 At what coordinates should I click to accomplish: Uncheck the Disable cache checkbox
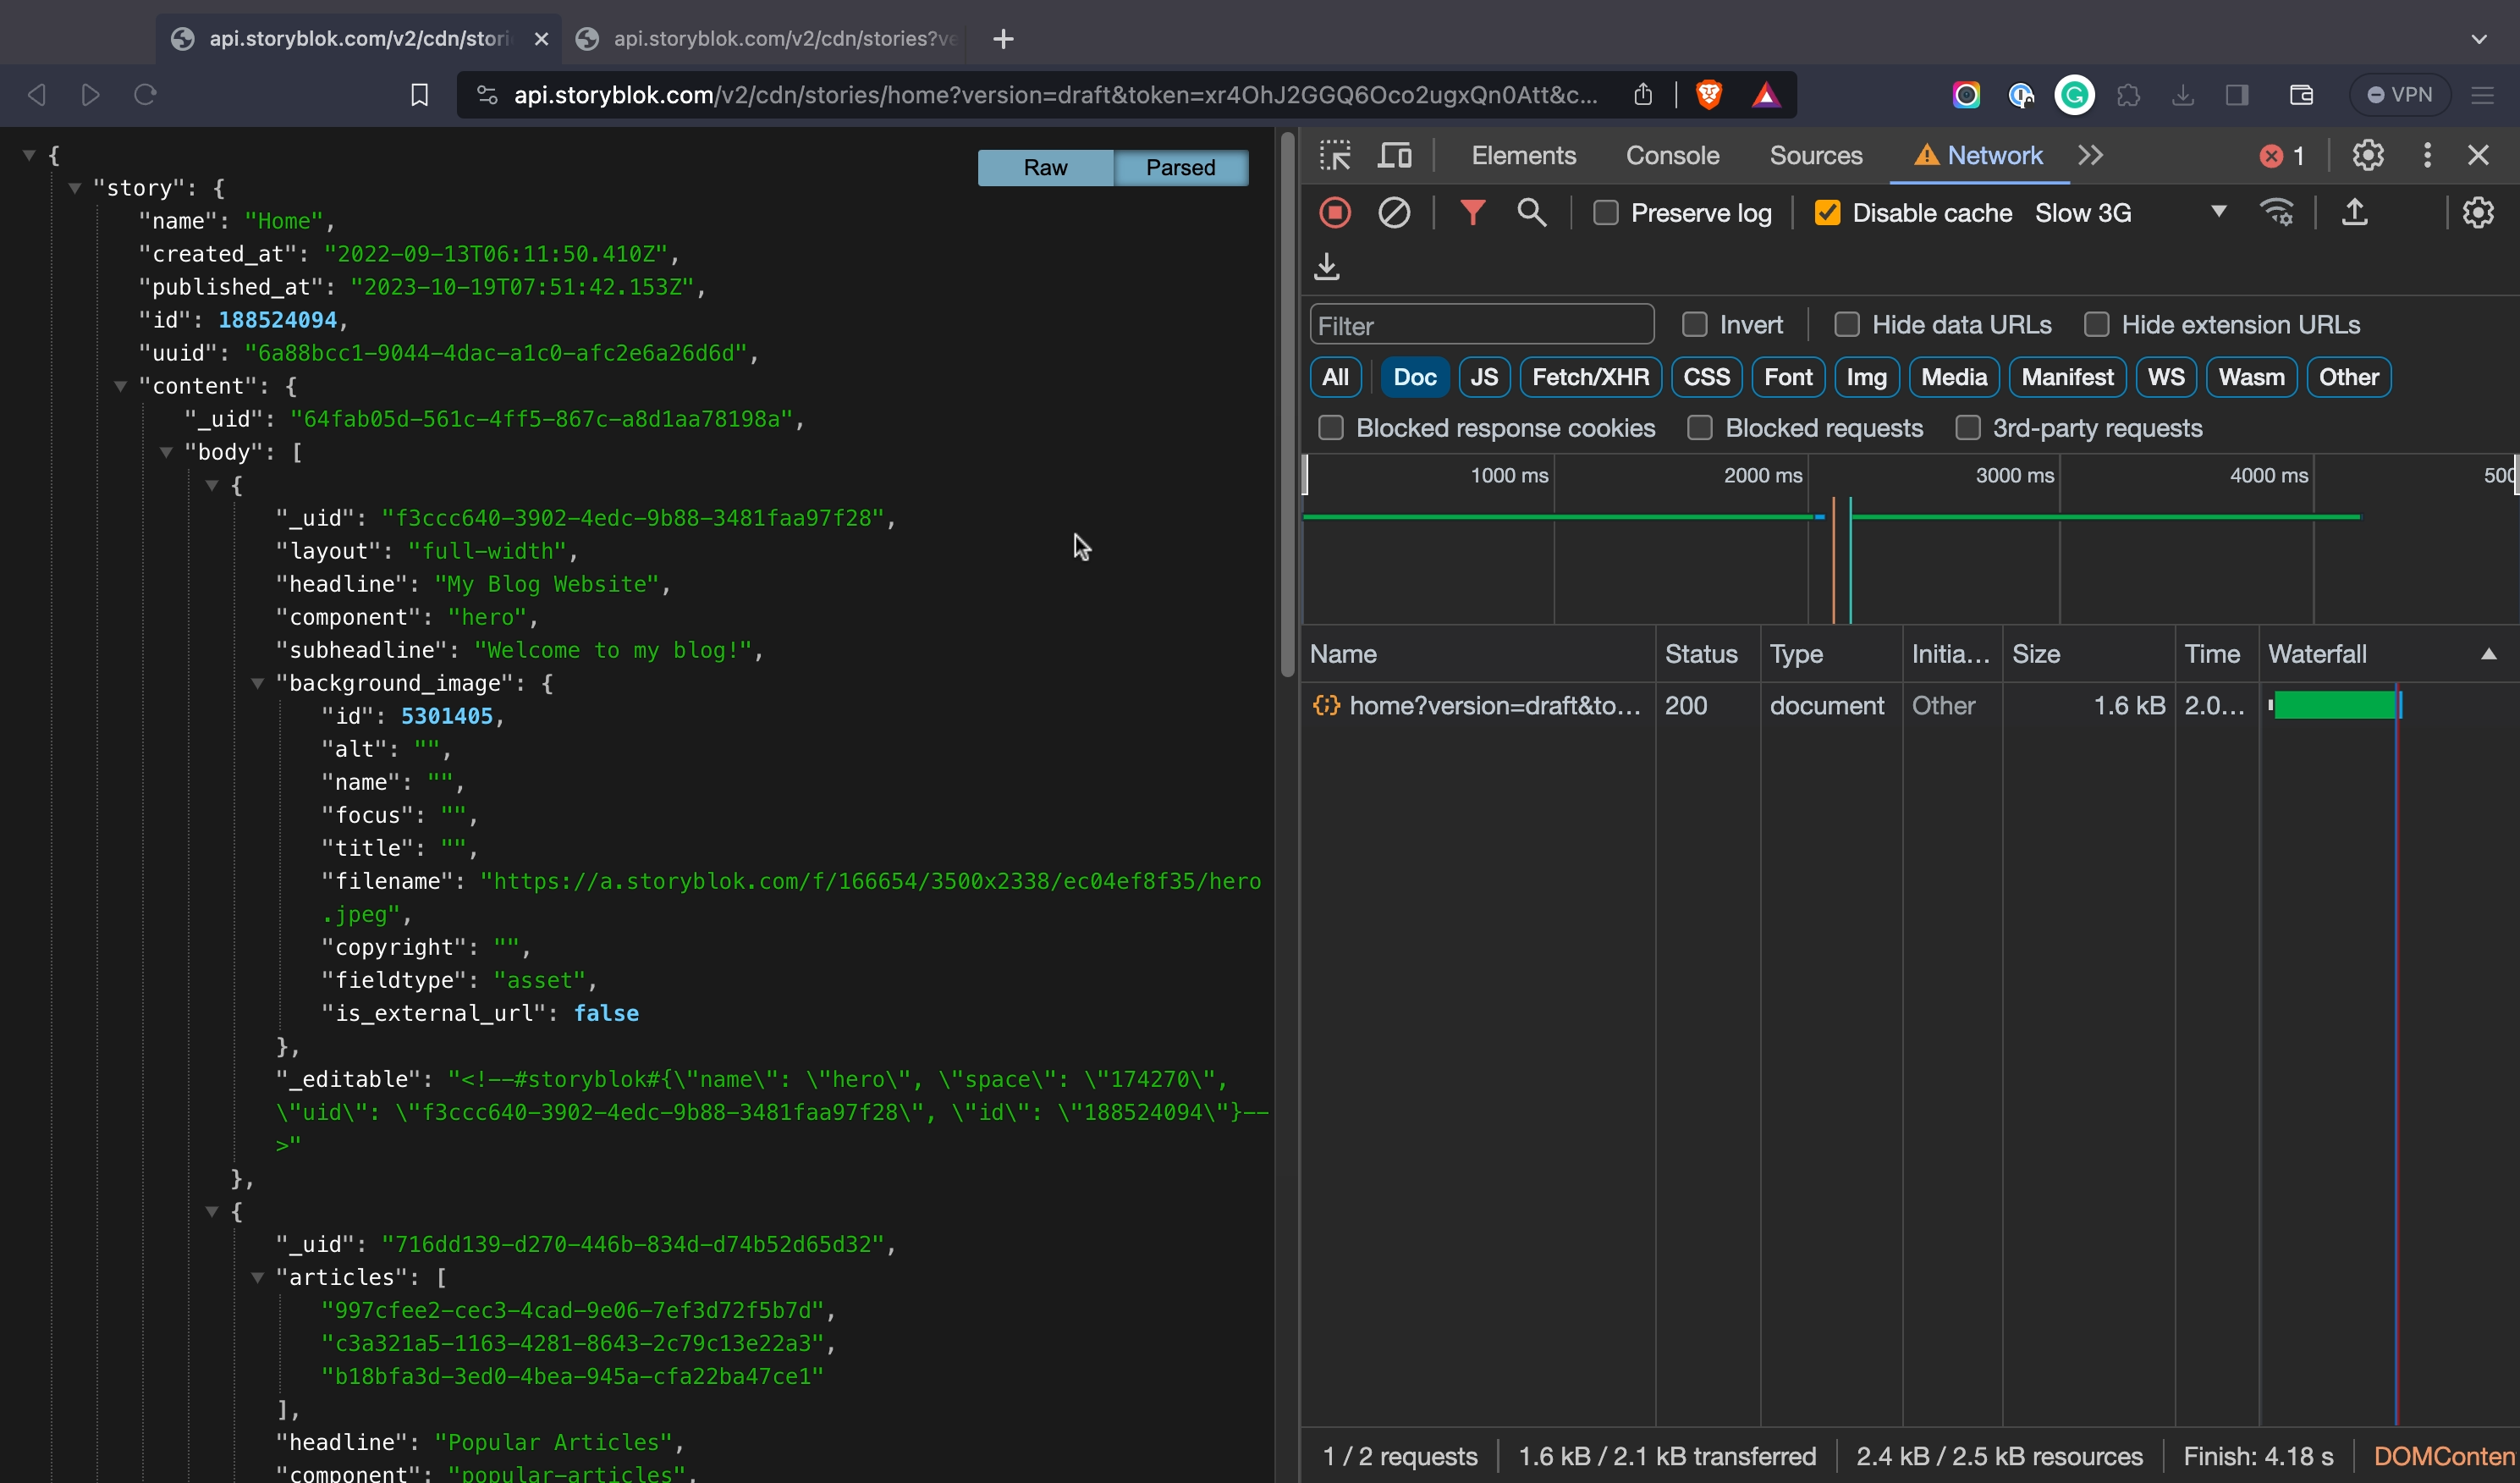coord(1827,213)
